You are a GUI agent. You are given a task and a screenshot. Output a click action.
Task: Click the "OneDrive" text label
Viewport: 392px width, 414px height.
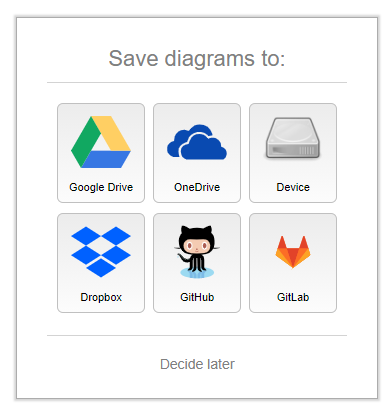(197, 187)
